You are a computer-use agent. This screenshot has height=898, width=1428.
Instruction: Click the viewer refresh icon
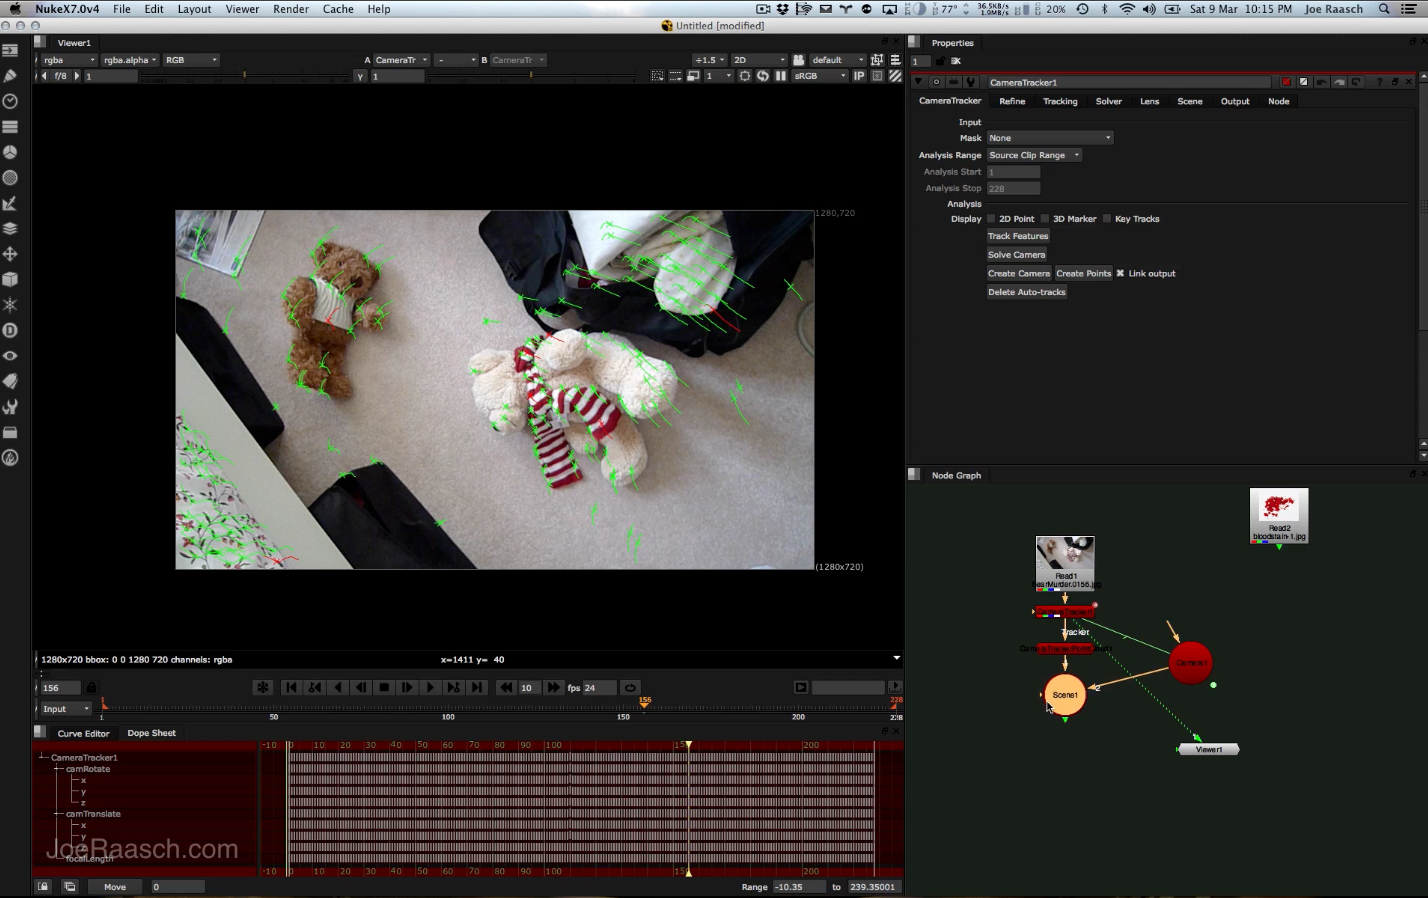tap(763, 76)
